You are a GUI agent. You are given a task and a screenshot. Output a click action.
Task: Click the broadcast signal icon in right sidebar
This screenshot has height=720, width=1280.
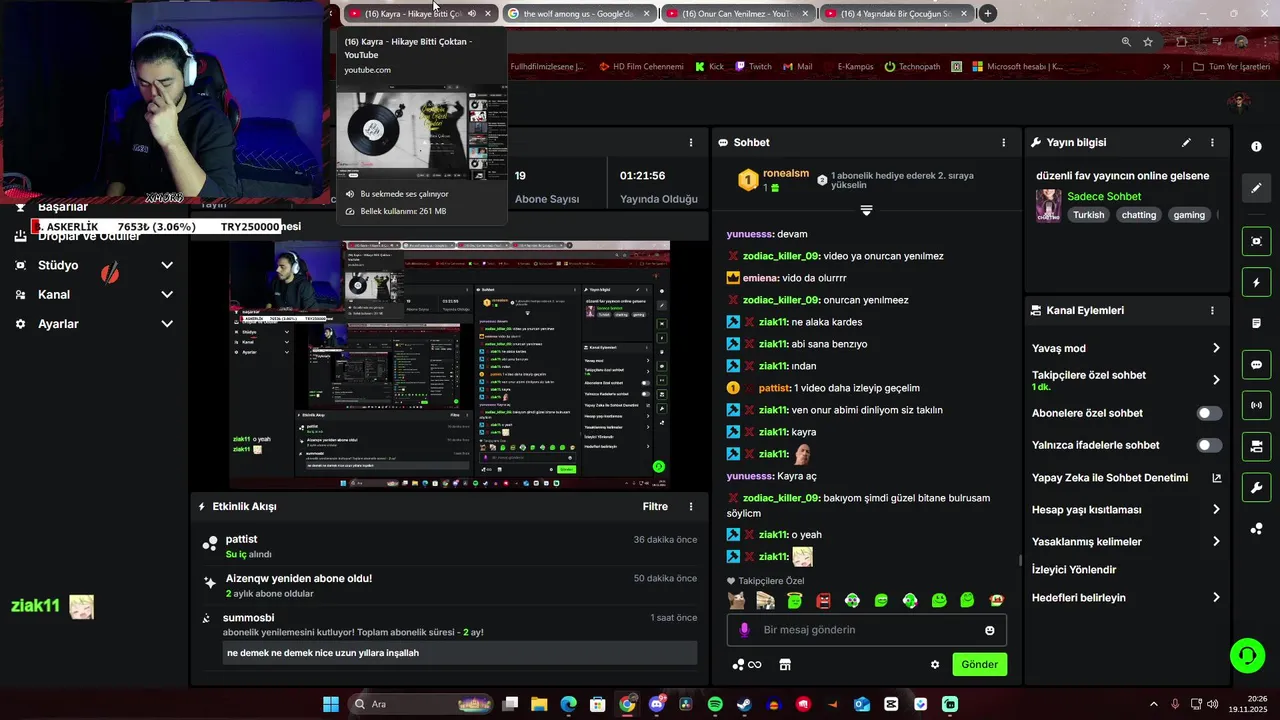1256,405
